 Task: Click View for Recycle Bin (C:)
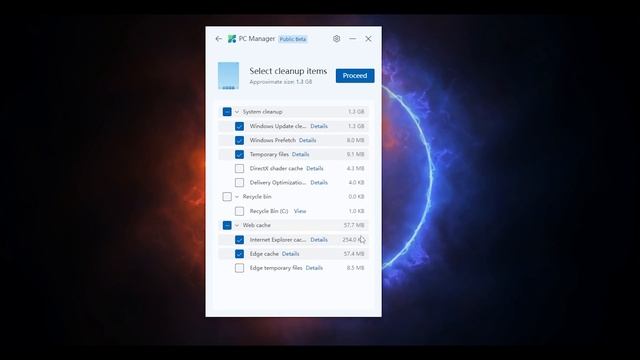[300, 211]
